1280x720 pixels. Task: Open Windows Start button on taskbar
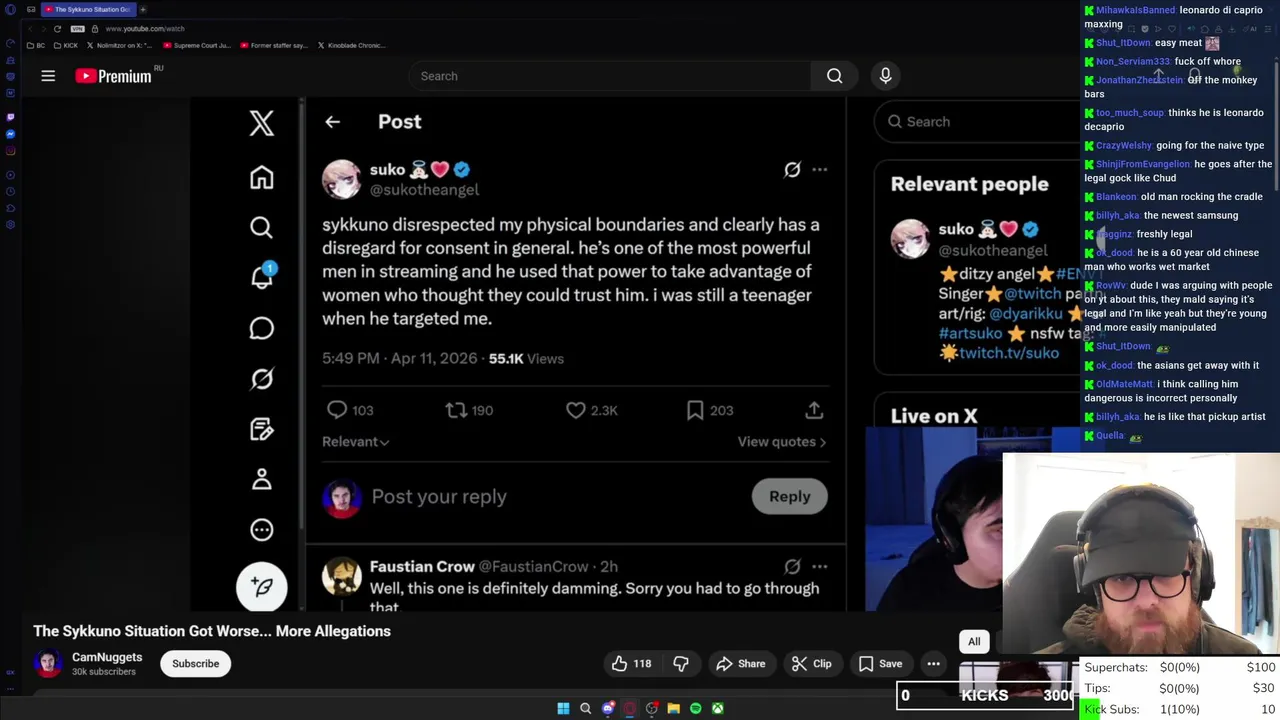pos(563,708)
